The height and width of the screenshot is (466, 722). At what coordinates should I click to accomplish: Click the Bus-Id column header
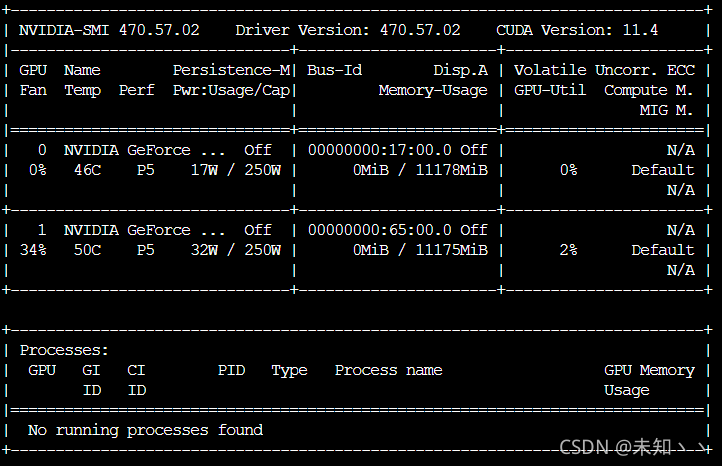pos(335,70)
